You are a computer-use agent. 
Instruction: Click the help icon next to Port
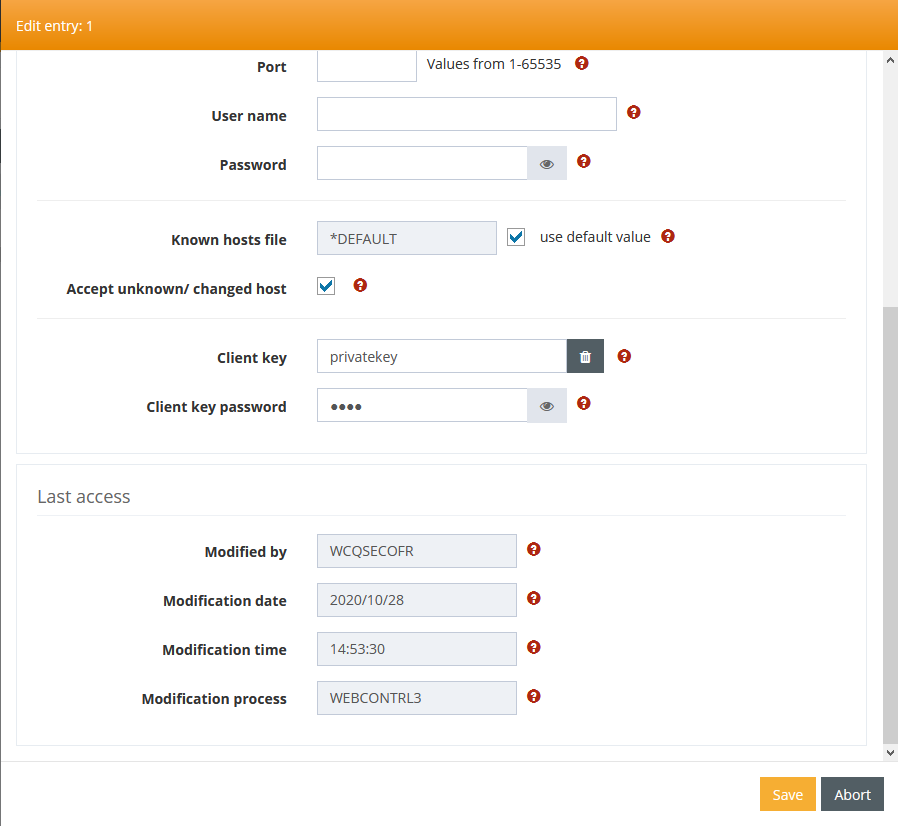coord(582,63)
